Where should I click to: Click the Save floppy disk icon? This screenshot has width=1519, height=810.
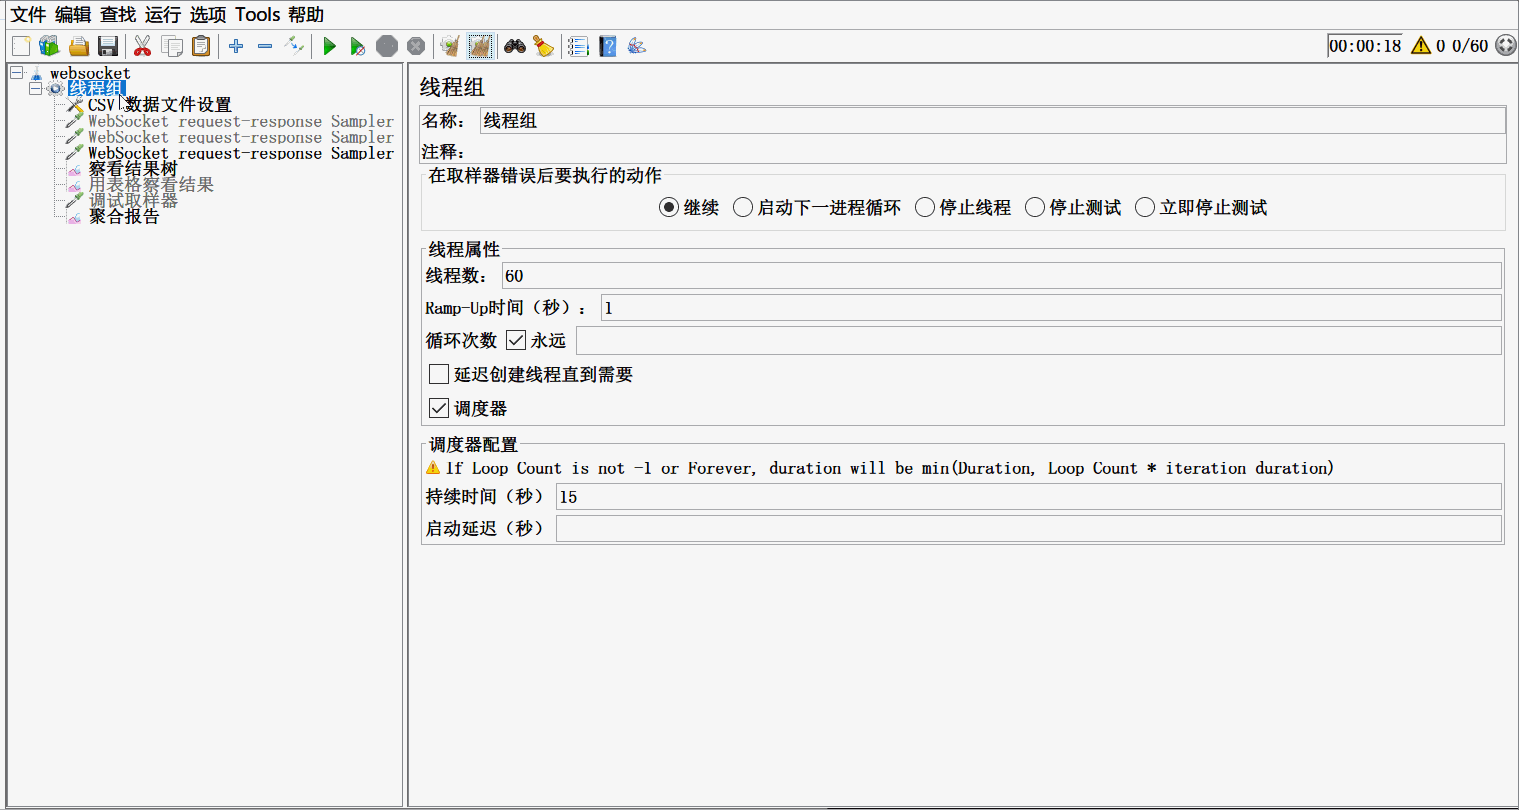(108, 46)
